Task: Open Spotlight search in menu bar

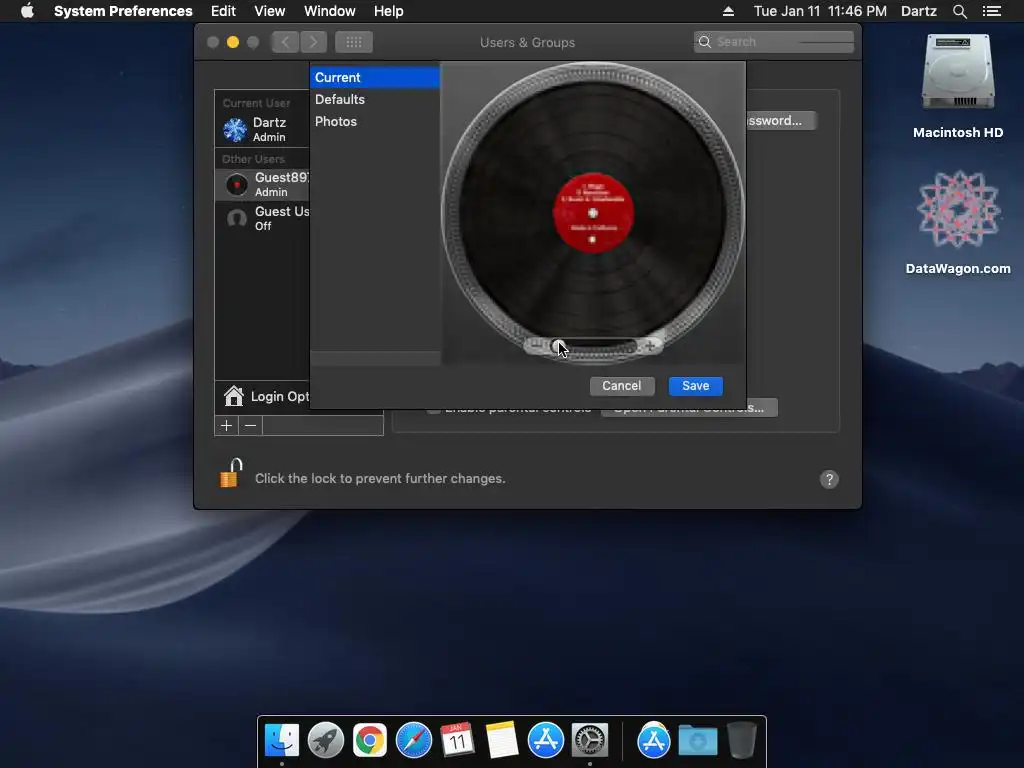Action: coord(959,11)
